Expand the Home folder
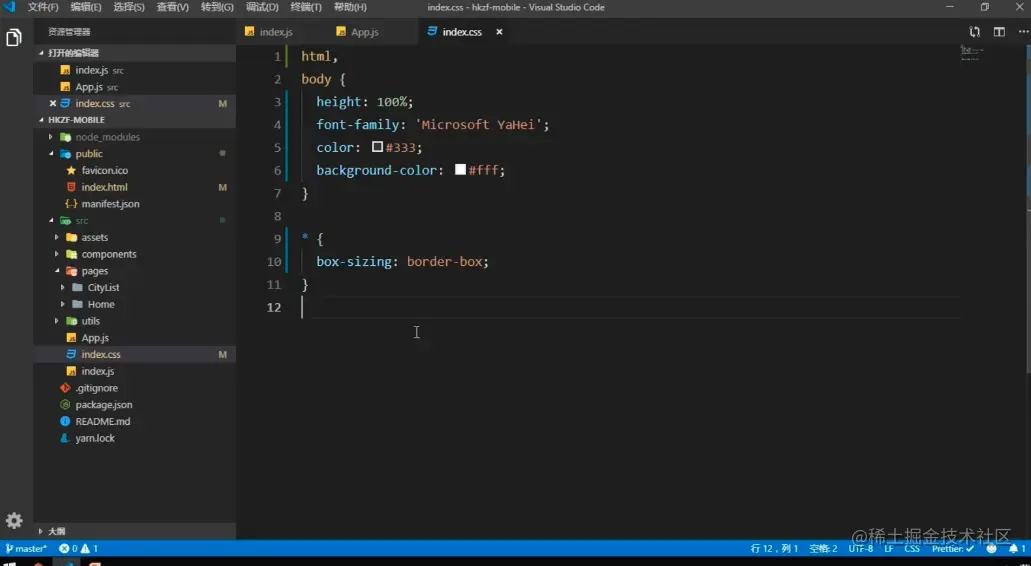Image resolution: width=1031 pixels, height=566 pixels. coord(101,304)
